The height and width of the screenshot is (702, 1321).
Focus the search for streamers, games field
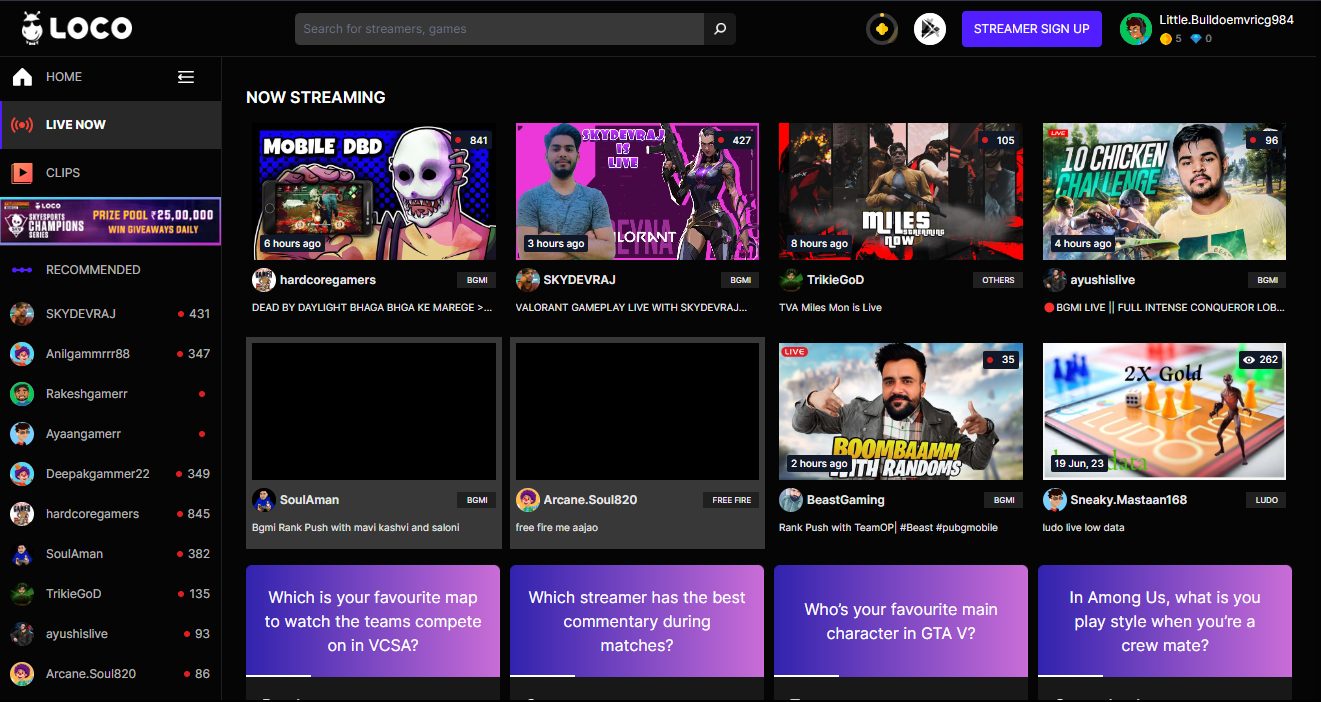click(500, 29)
